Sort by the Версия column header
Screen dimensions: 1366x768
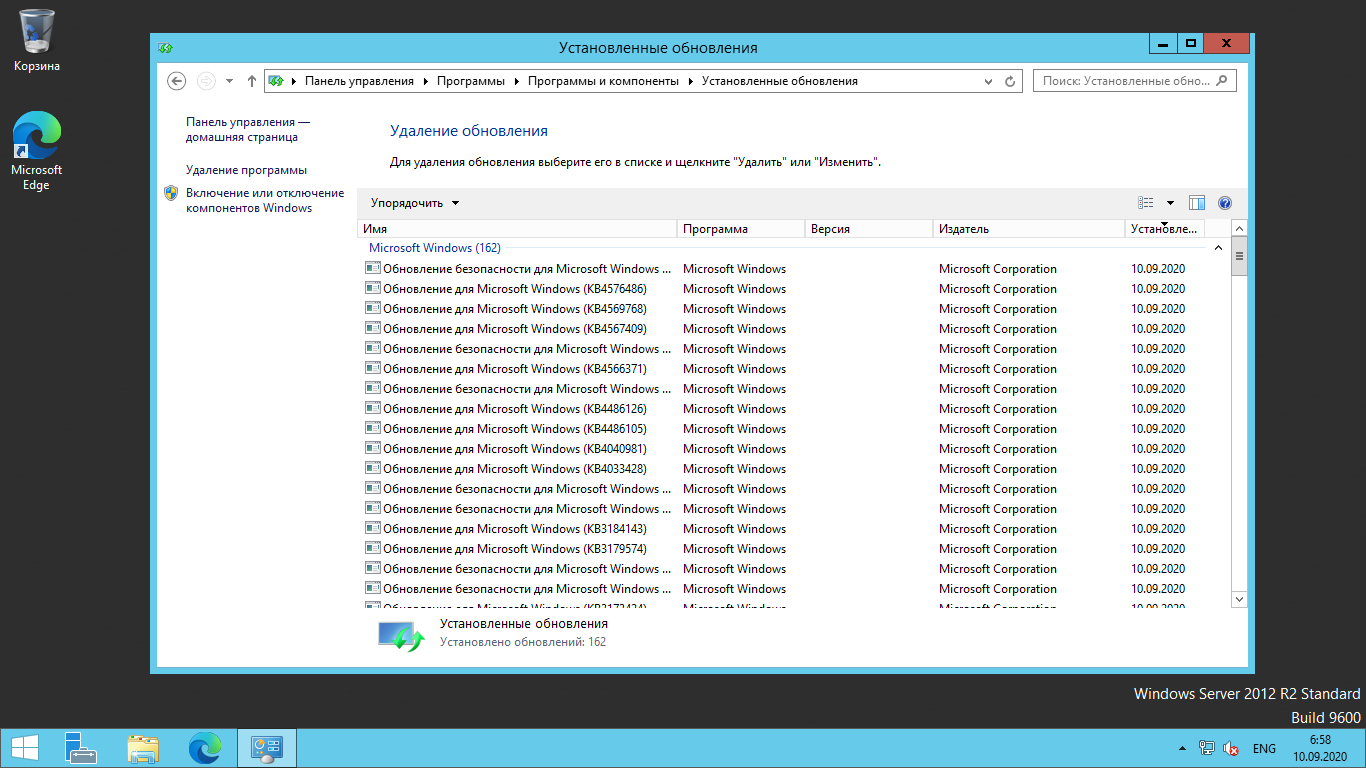[x=869, y=229]
